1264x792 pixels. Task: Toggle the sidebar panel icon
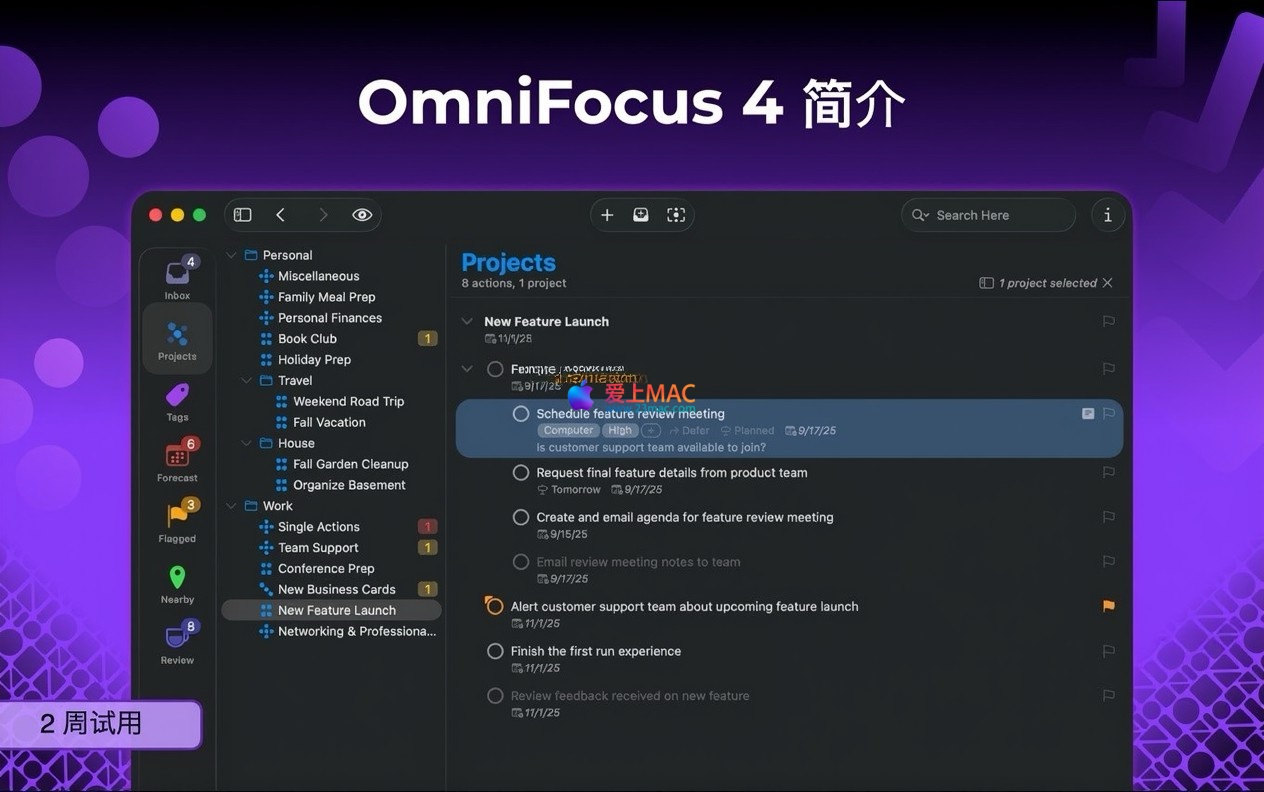[242, 215]
